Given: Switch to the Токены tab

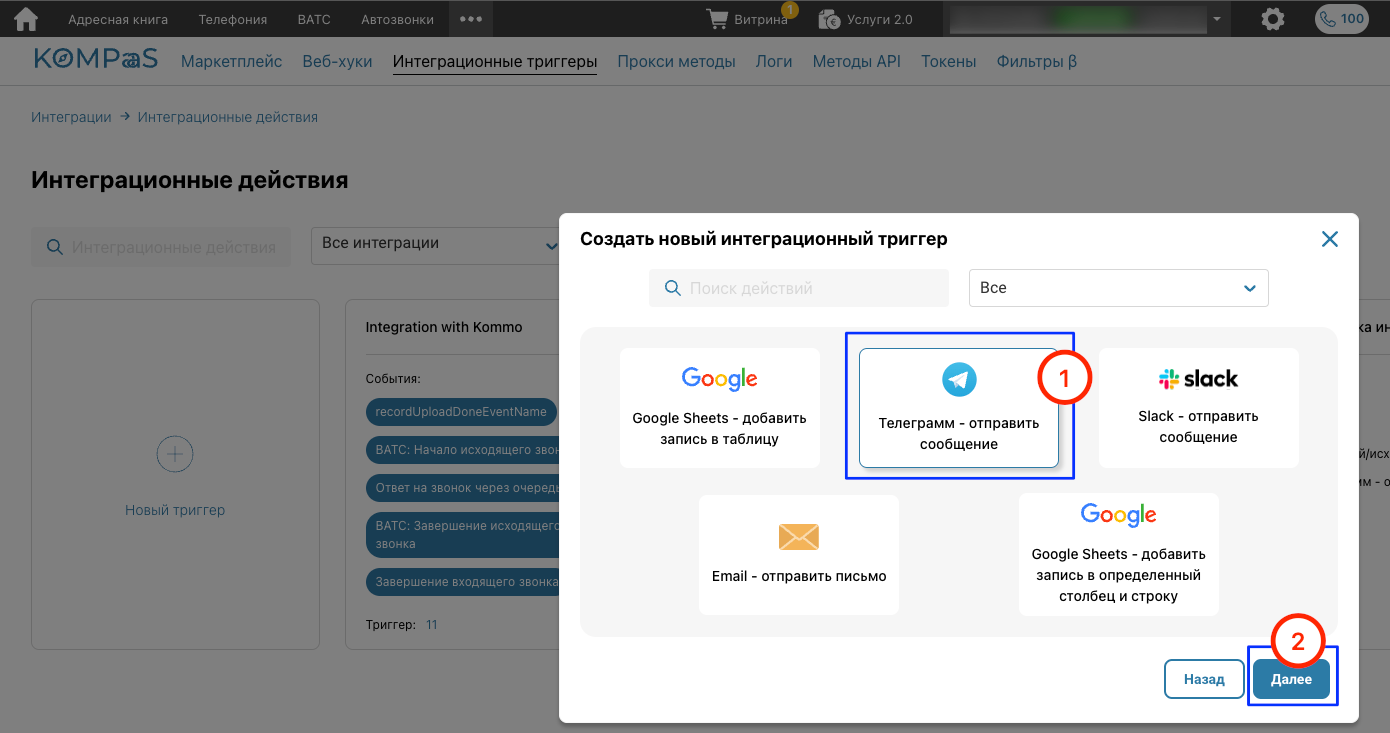Looking at the screenshot, I should 948,62.
